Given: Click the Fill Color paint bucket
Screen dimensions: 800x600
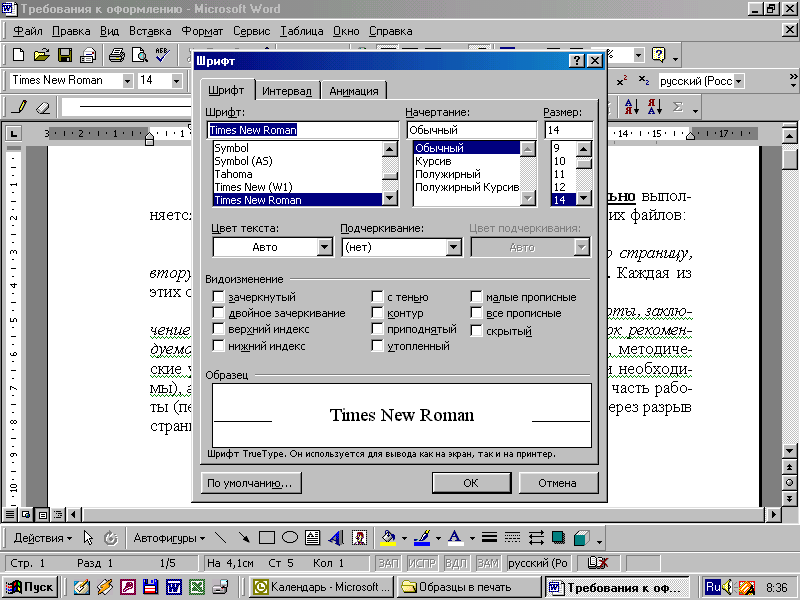Looking at the screenshot, I should 388,538.
